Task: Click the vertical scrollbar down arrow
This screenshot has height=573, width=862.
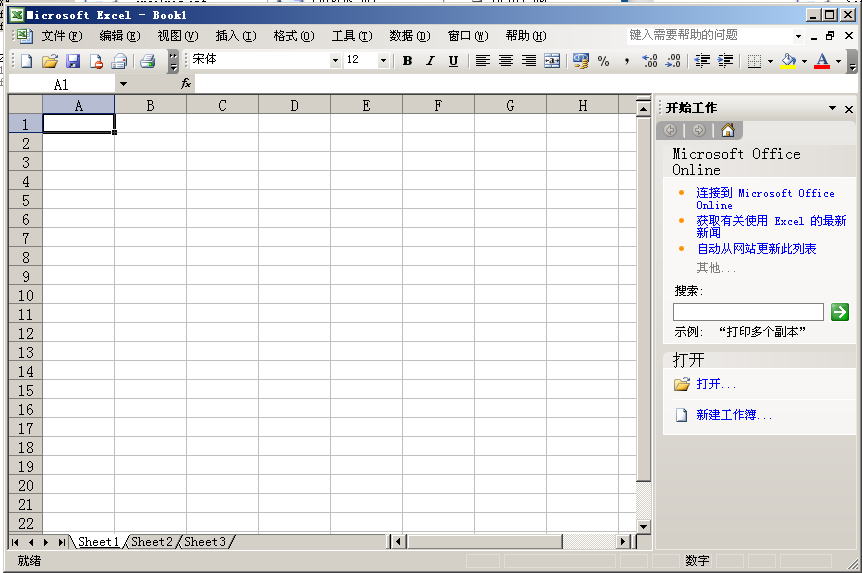Action: 644,526
